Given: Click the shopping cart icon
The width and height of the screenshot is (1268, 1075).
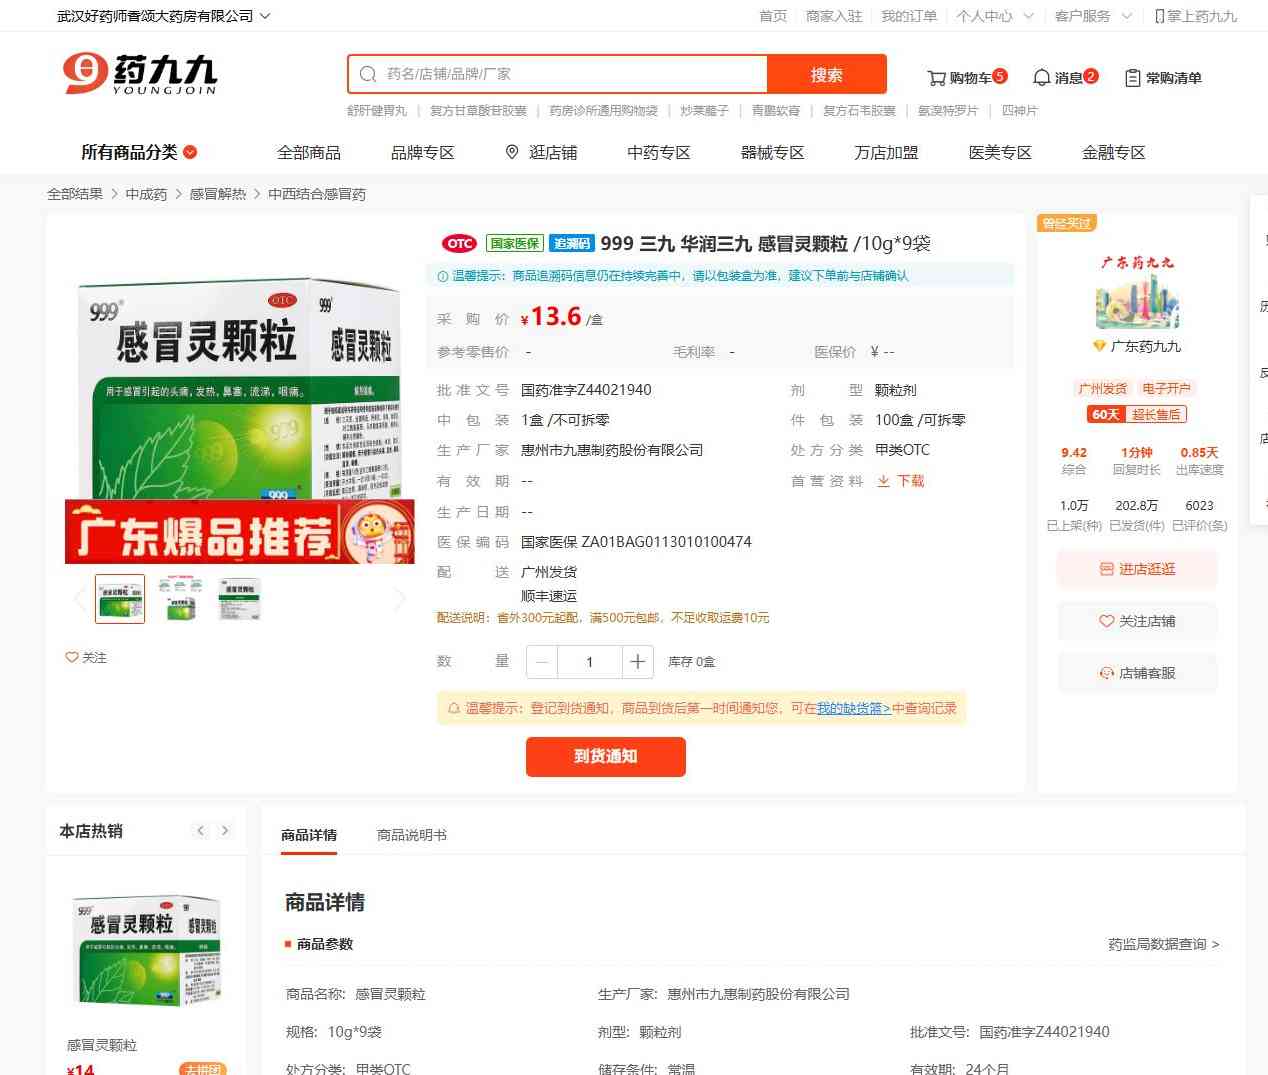Looking at the screenshot, I should 936,78.
